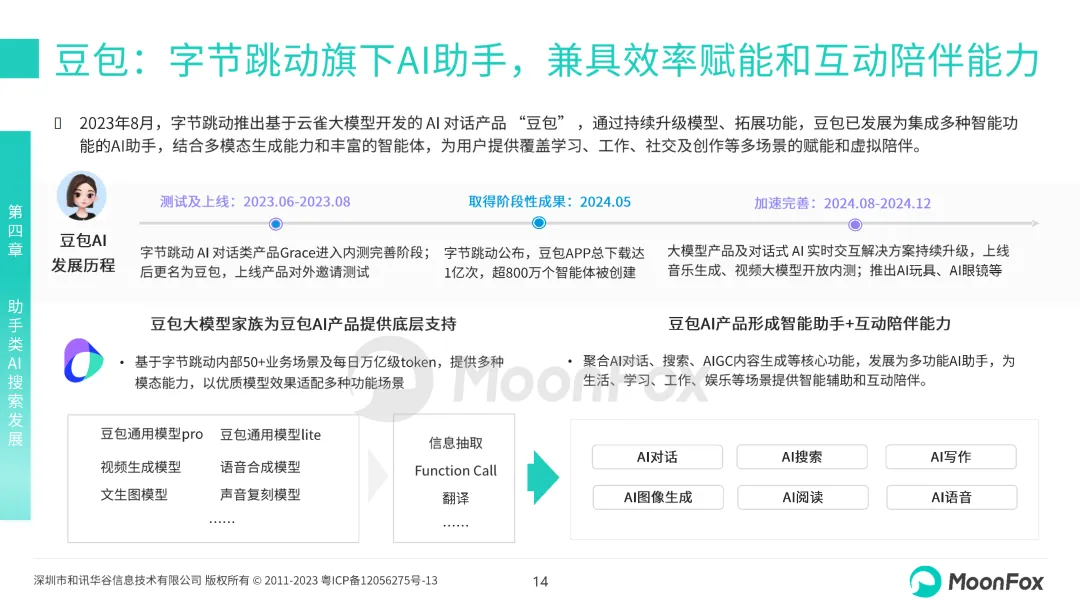Click the large teal right arrow

(x=543, y=478)
